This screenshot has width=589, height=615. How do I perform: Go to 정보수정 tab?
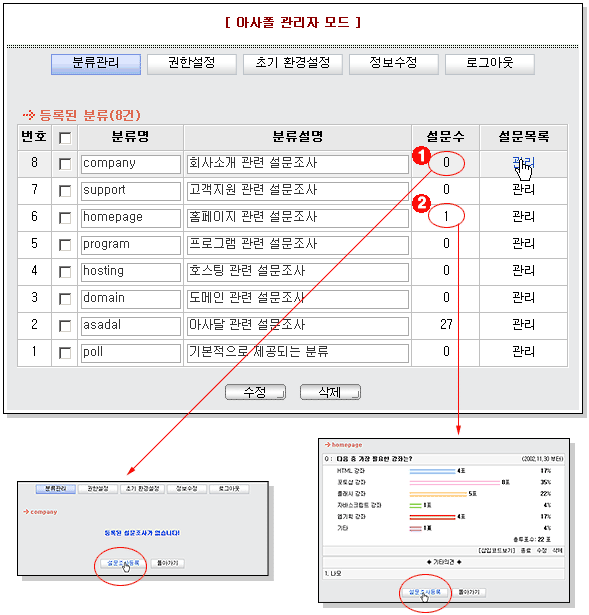[x=393, y=64]
